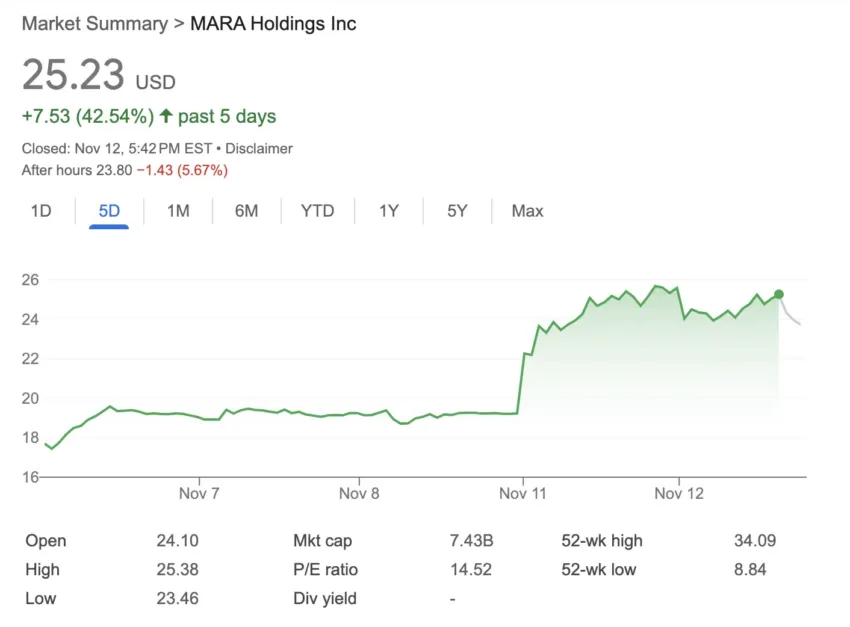Show the 1Y chart view

click(389, 211)
